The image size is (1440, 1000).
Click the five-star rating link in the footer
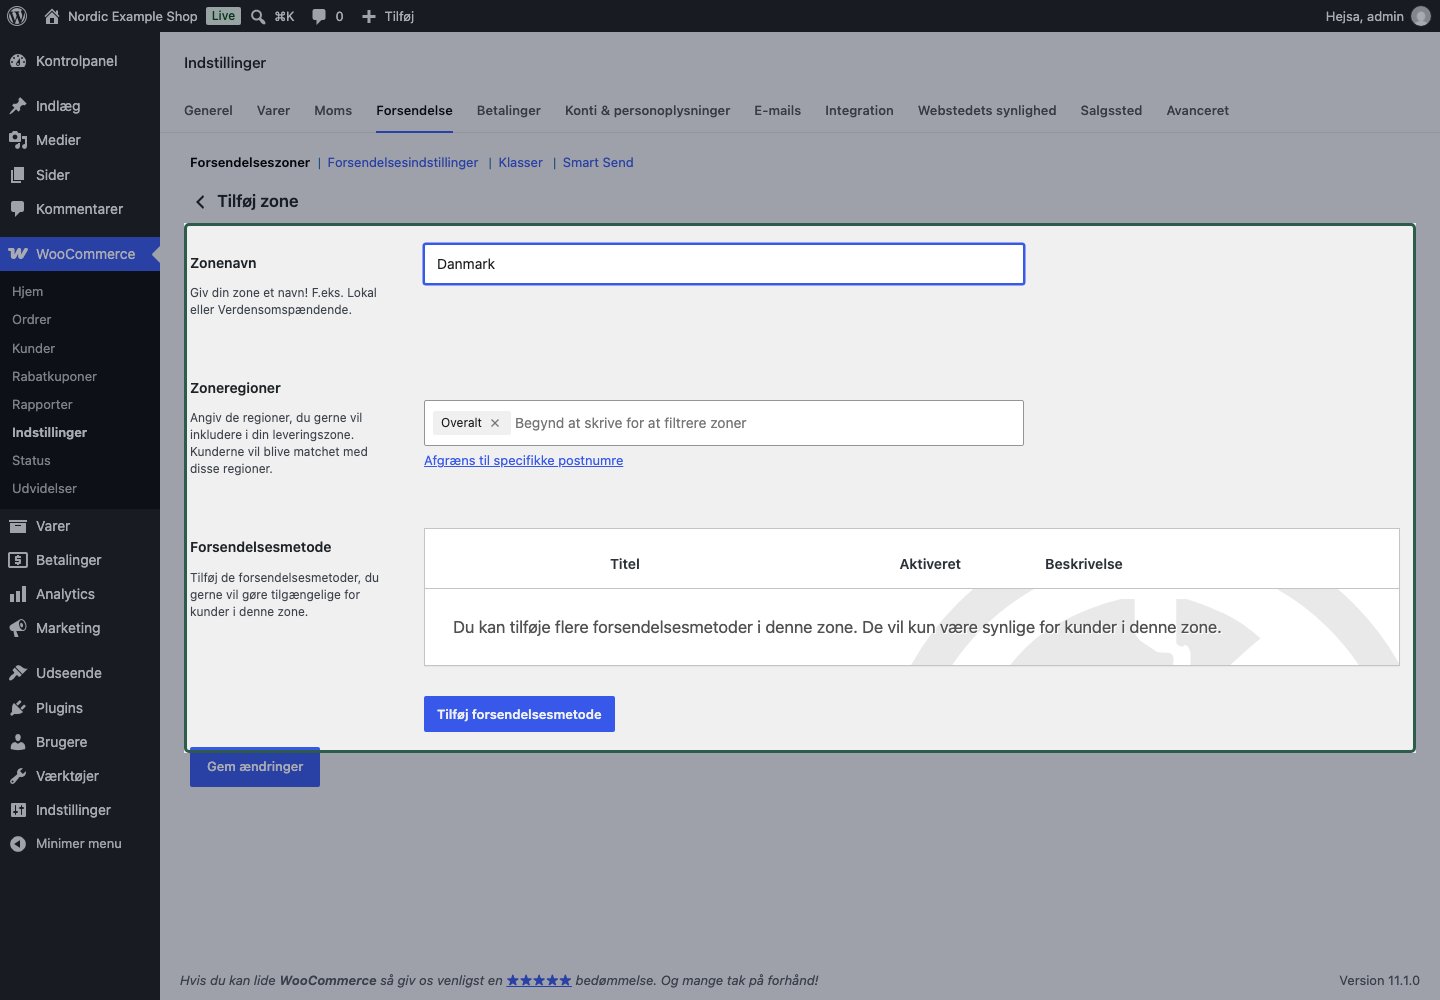pos(539,981)
